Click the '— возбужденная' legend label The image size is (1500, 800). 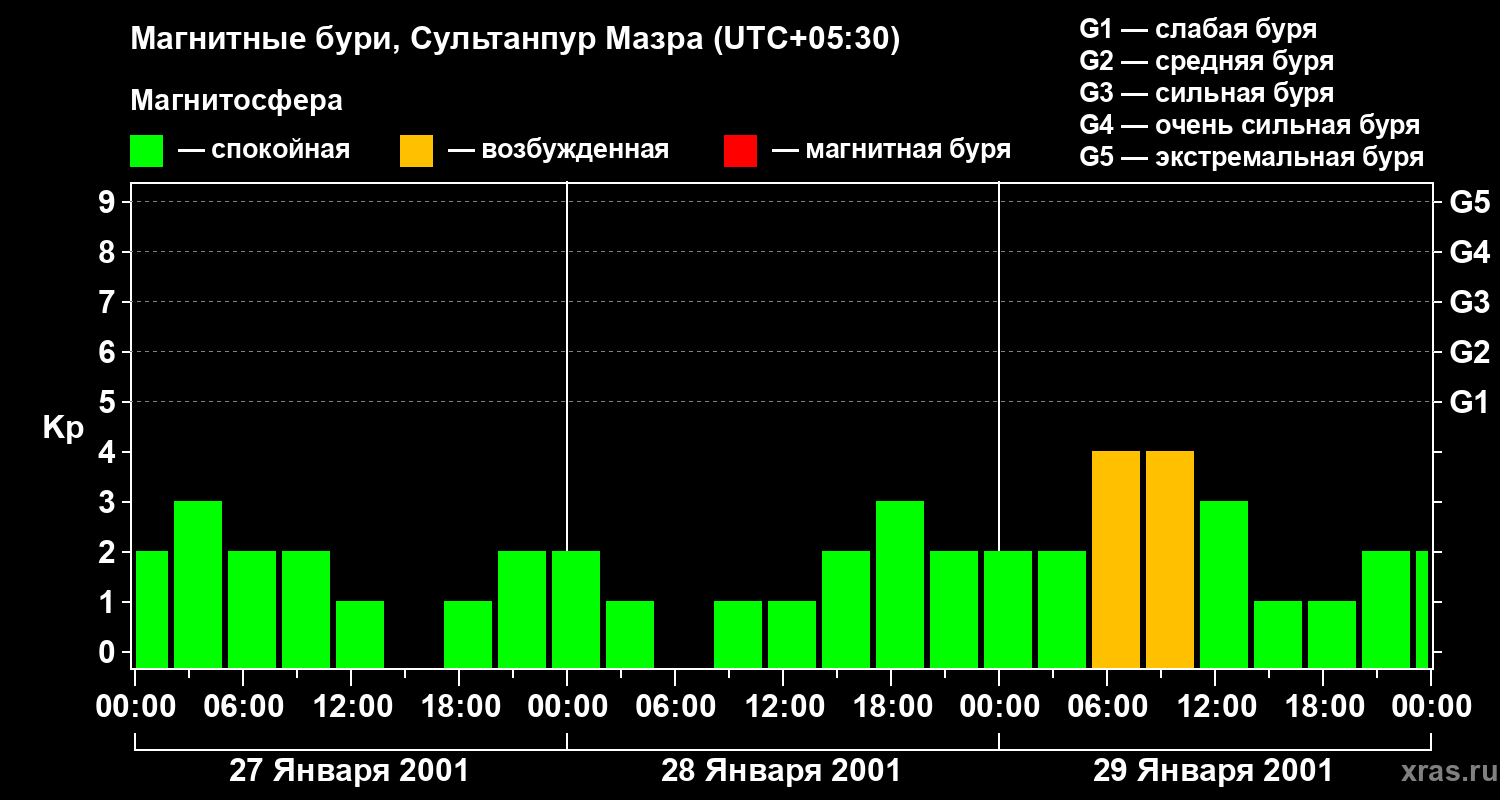[558, 151]
